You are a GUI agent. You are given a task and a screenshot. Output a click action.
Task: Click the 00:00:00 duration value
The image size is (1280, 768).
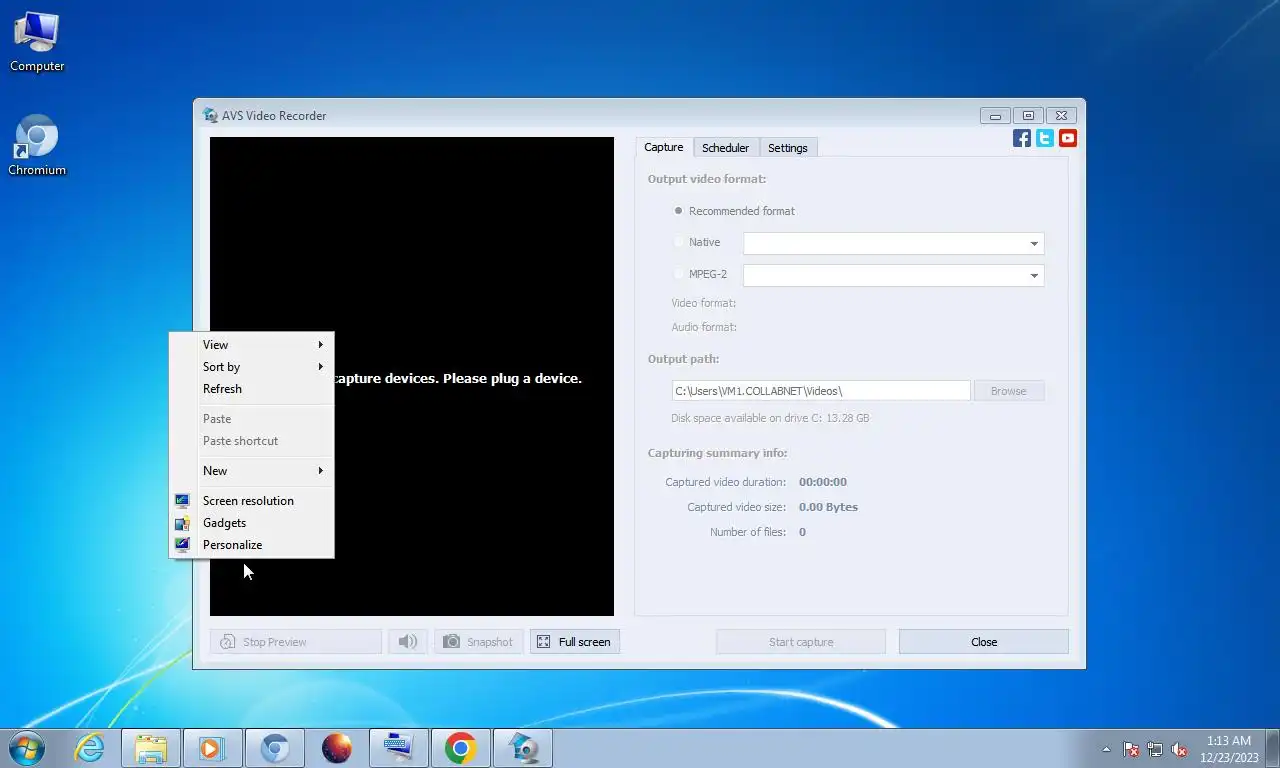pyautogui.click(x=823, y=482)
